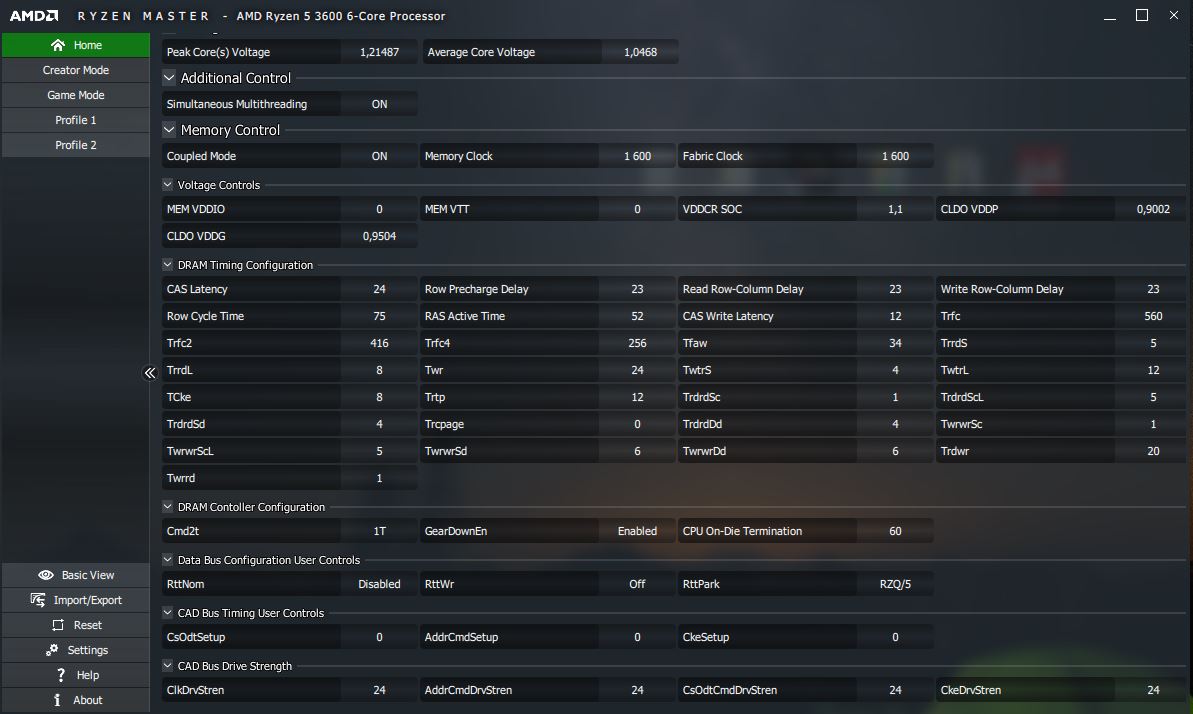Click the Trfc4 value 256
The image size is (1193, 714).
637,343
